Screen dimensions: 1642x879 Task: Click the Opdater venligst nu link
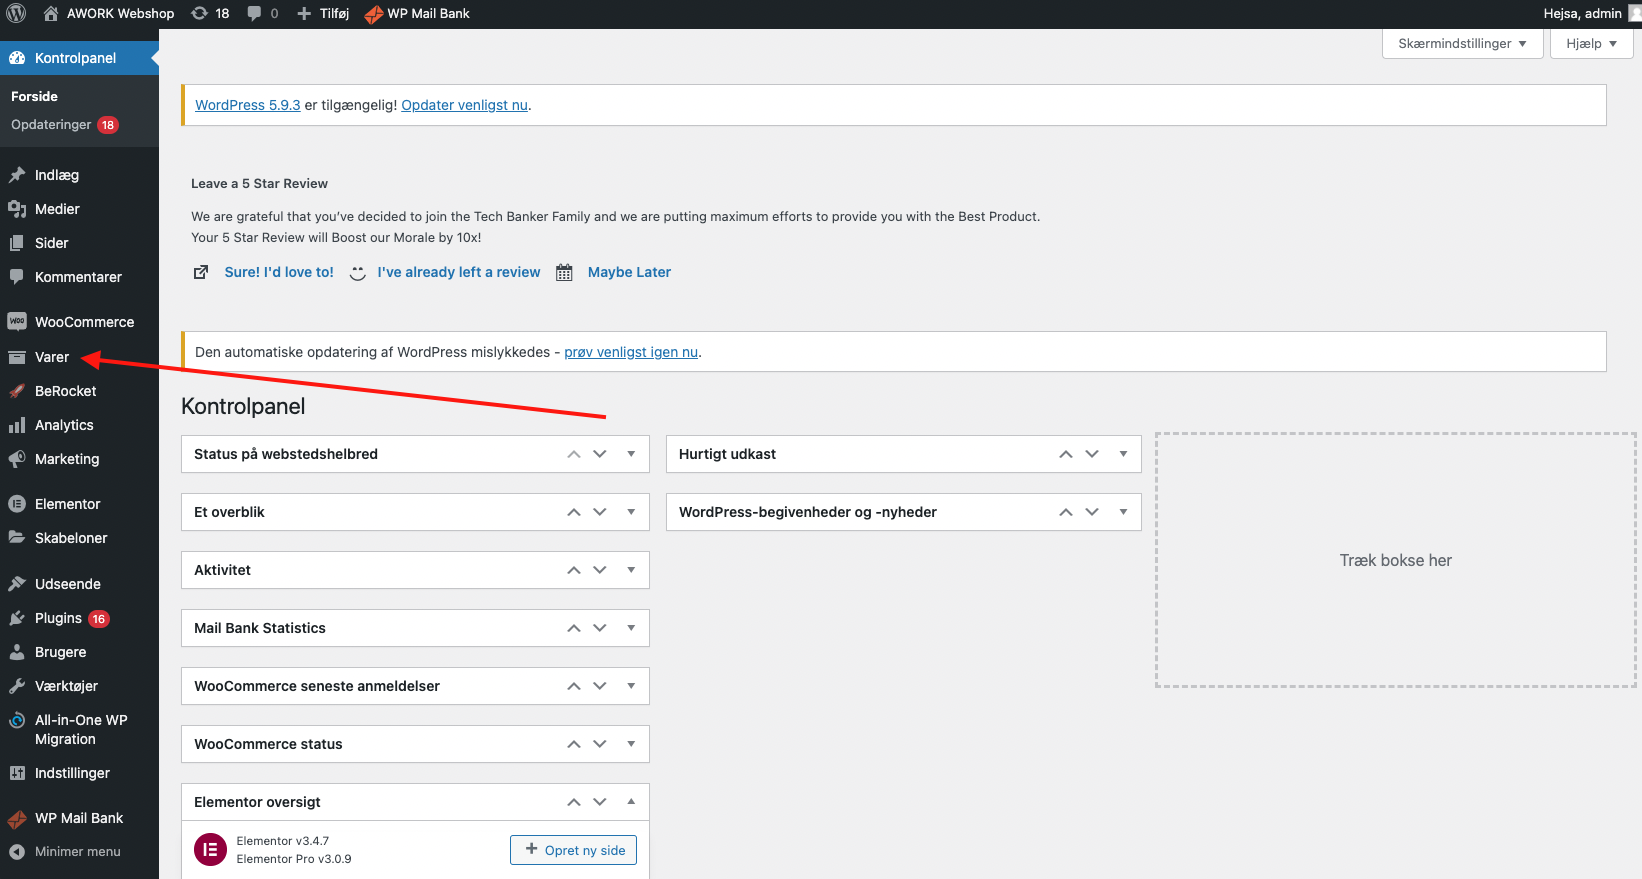465,105
